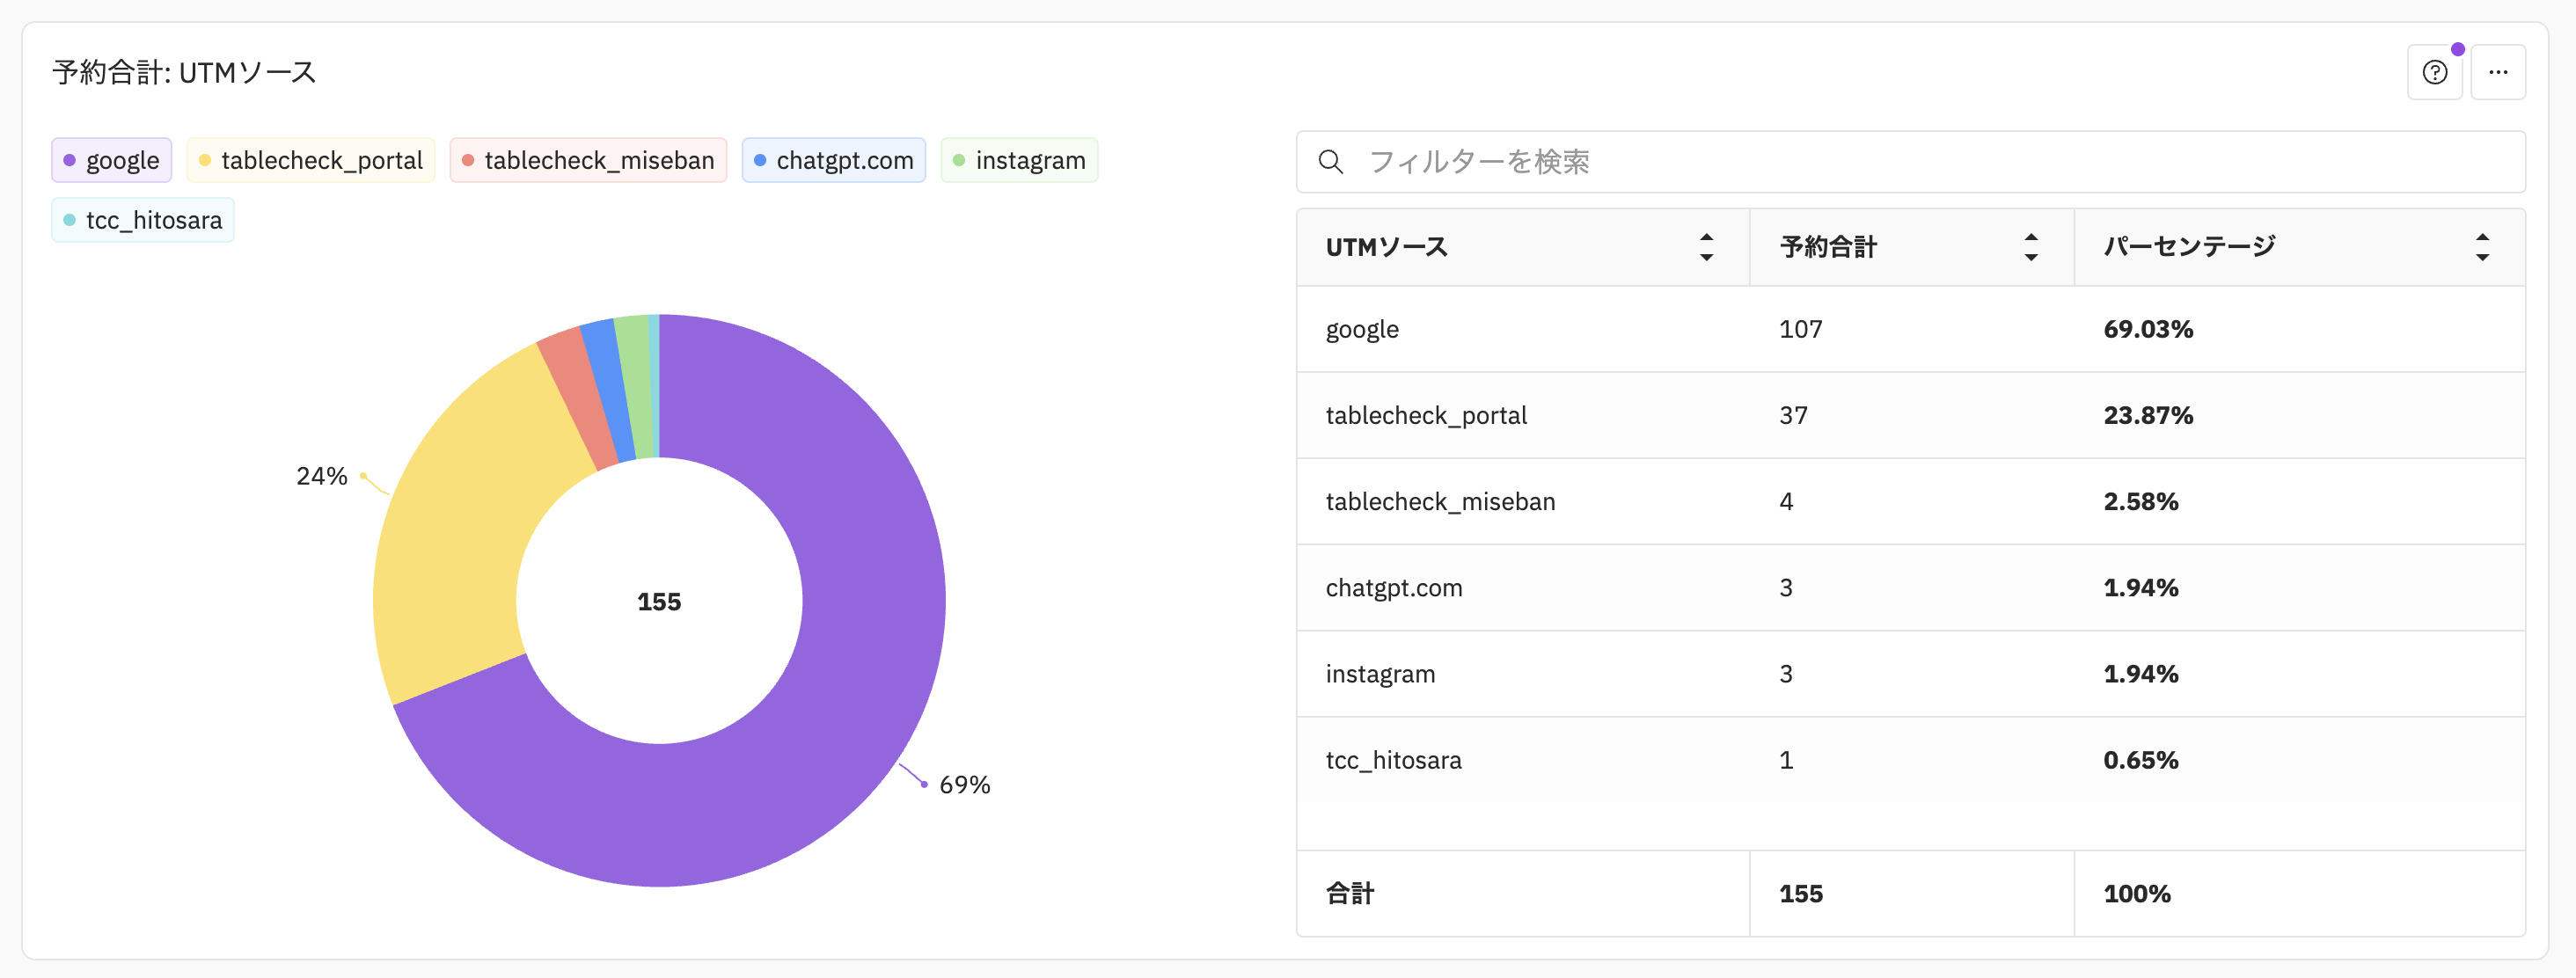This screenshot has width=2576, height=978.
Task: Select the chatgpt.com table row
Action: [1910, 587]
